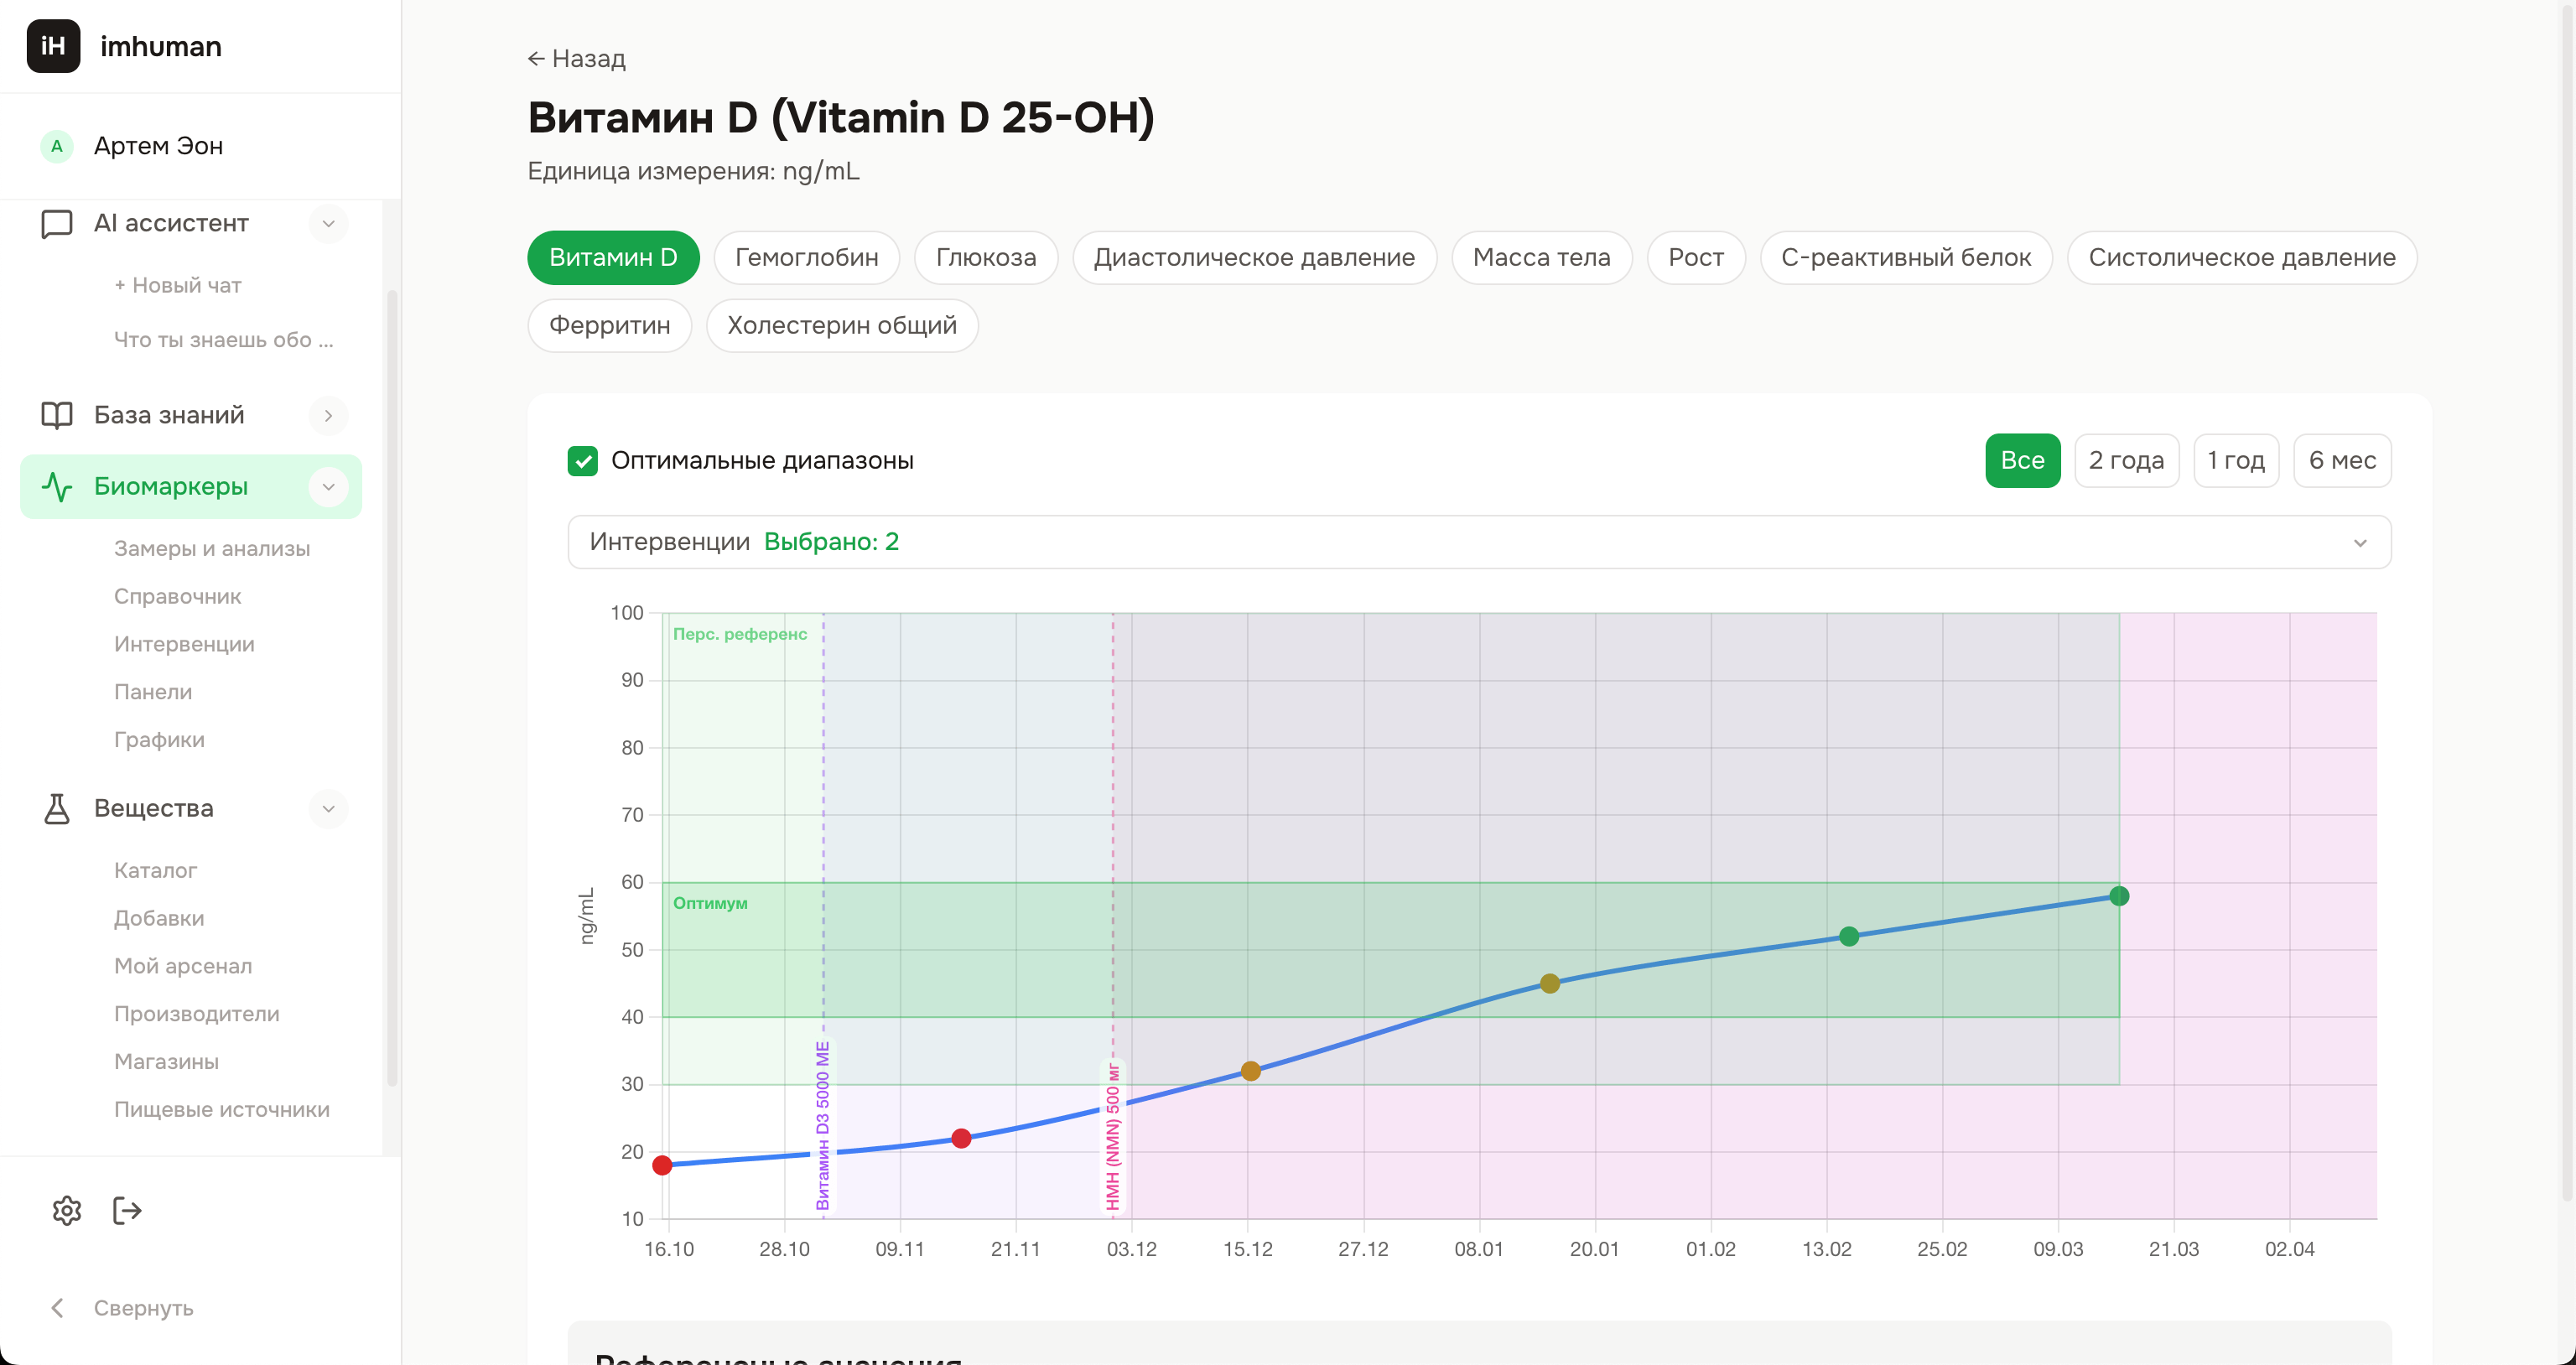Click the Витамин D3 5000 ME marker

(x=823, y=1125)
